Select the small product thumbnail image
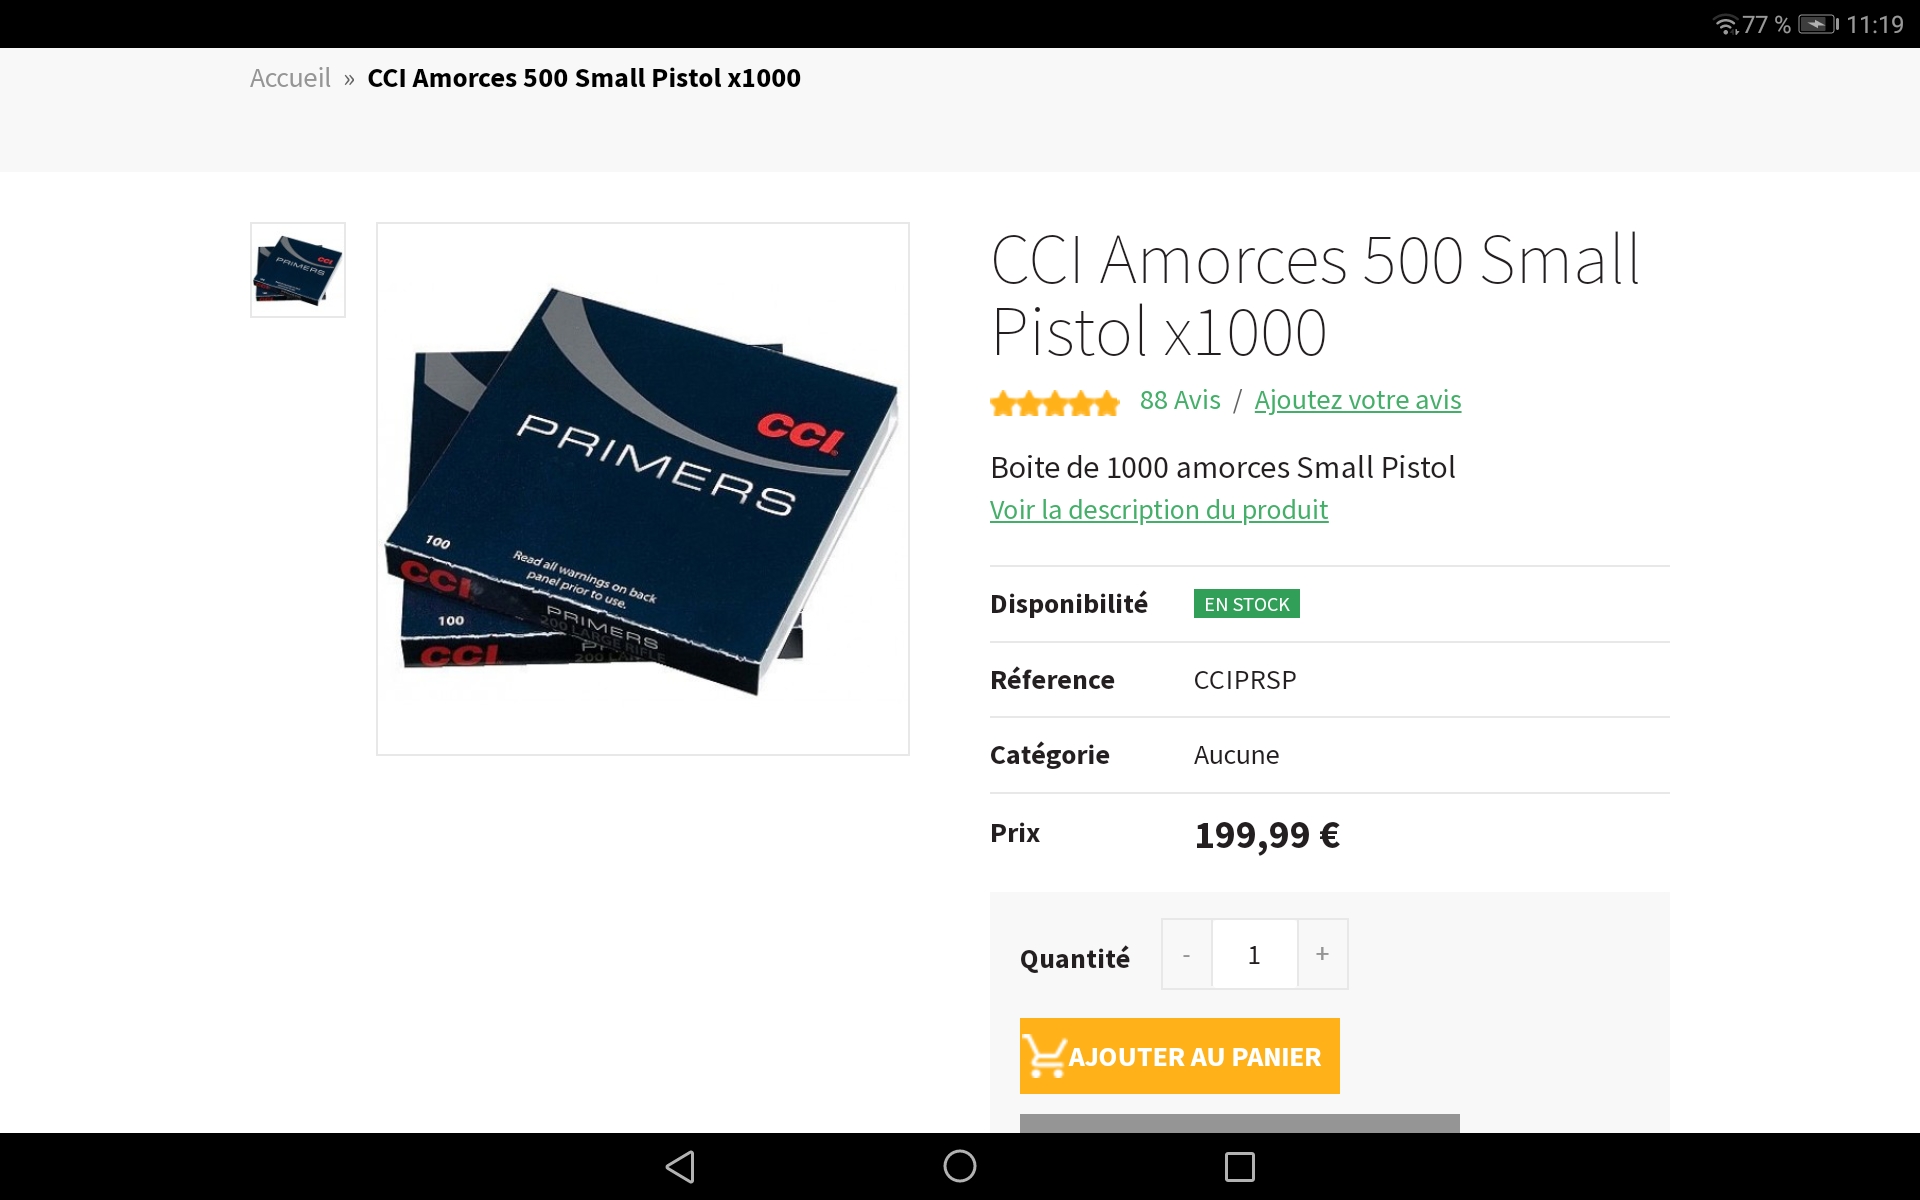Image resolution: width=1920 pixels, height=1200 pixels. (298, 270)
